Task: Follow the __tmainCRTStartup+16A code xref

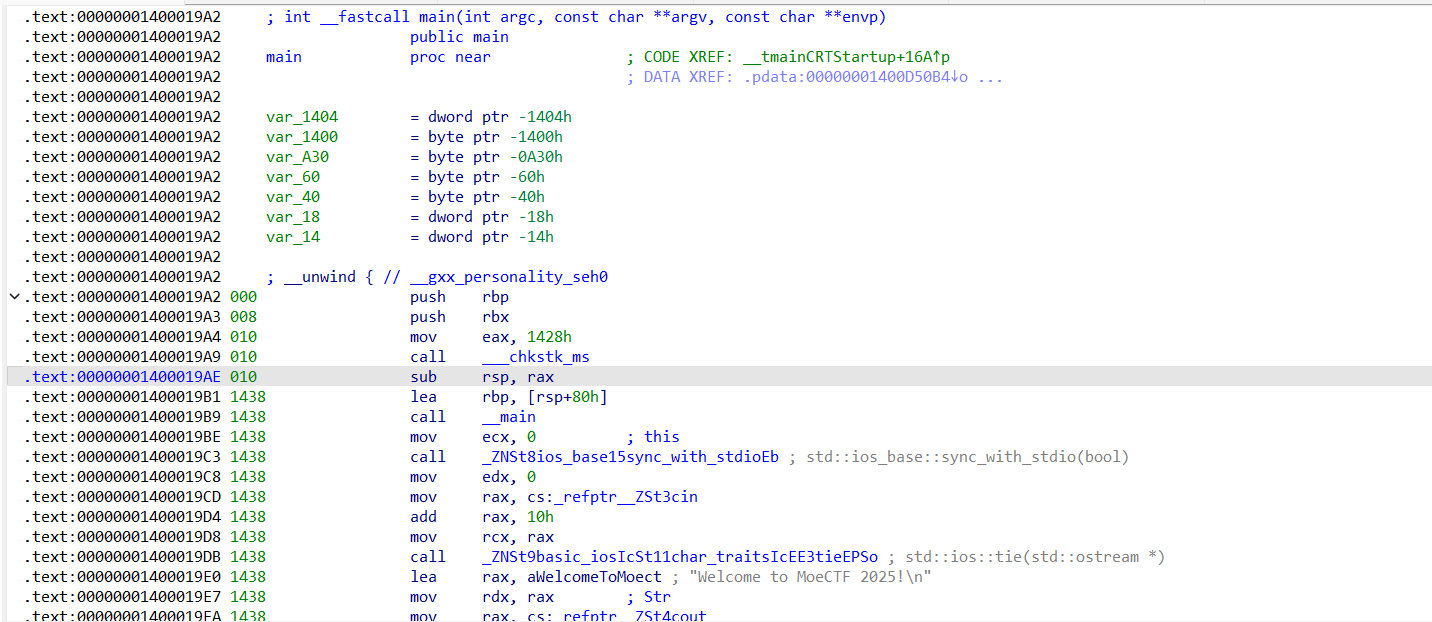Action: (x=846, y=57)
